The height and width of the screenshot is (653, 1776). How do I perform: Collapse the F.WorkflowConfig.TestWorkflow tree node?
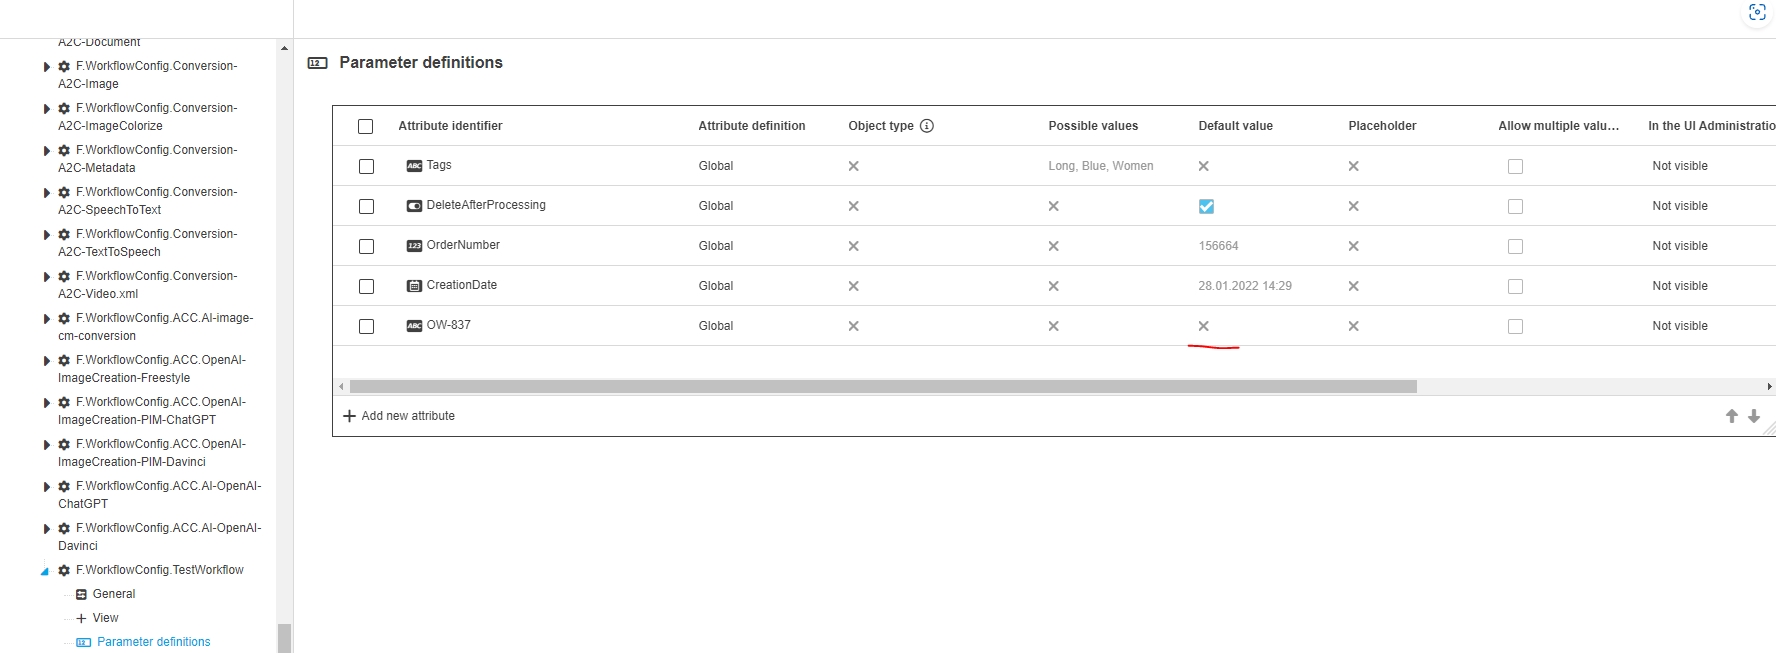[x=45, y=571]
